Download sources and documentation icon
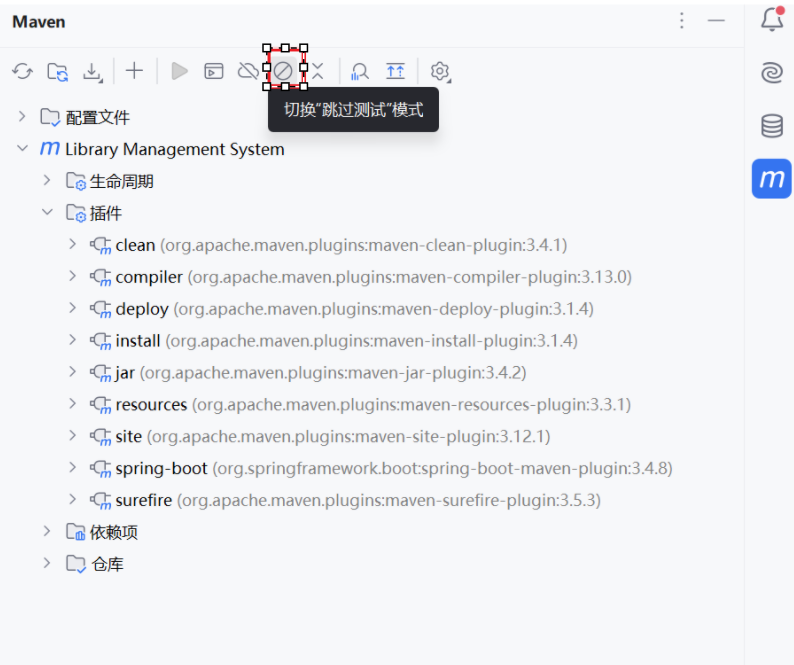 [x=93, y=71]
